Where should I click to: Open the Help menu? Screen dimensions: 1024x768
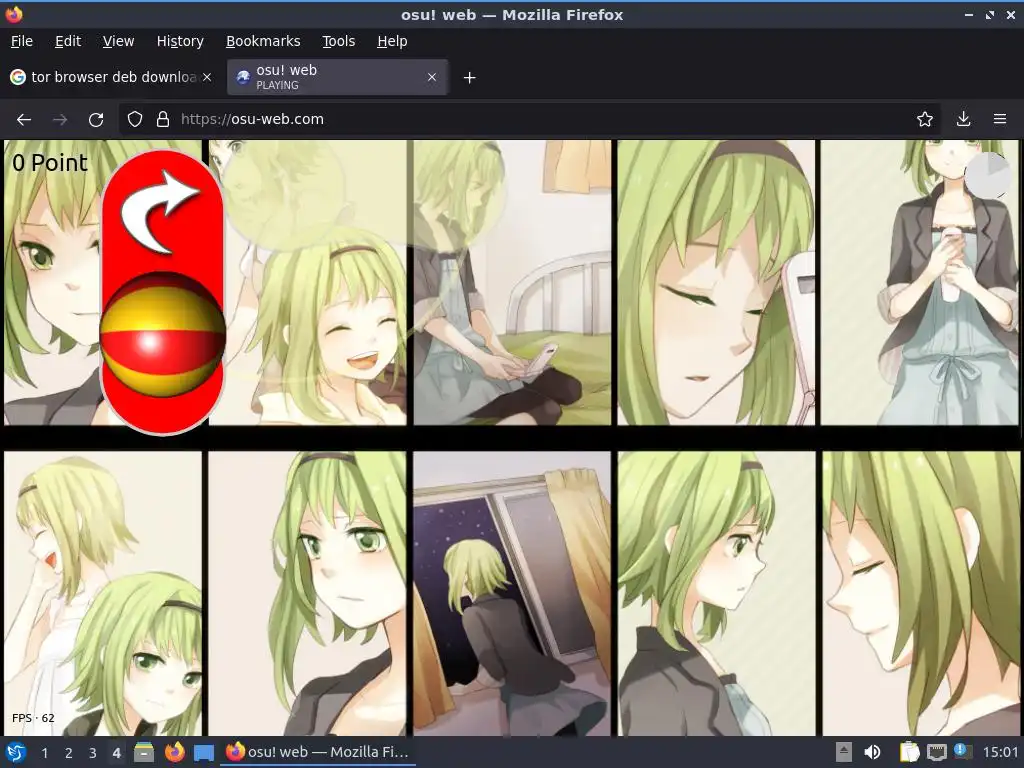[392, 41]
